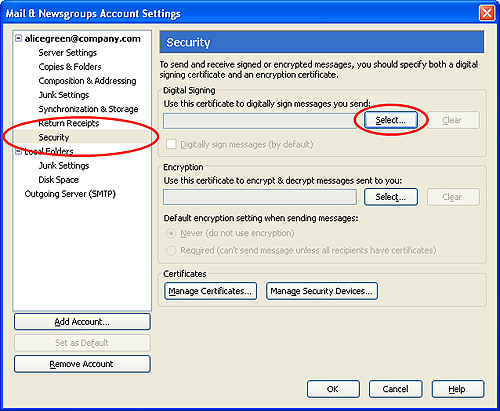The height and width of the screenshot is (411, 500).
Task: Select Outgoing Server (SMTP) entry
Action: tap(70, 194)
